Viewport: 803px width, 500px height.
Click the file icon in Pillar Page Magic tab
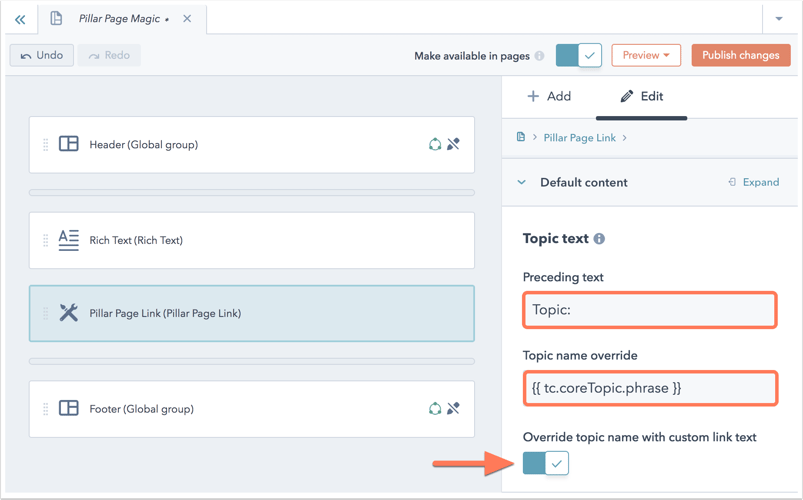(x=56, y=18)
